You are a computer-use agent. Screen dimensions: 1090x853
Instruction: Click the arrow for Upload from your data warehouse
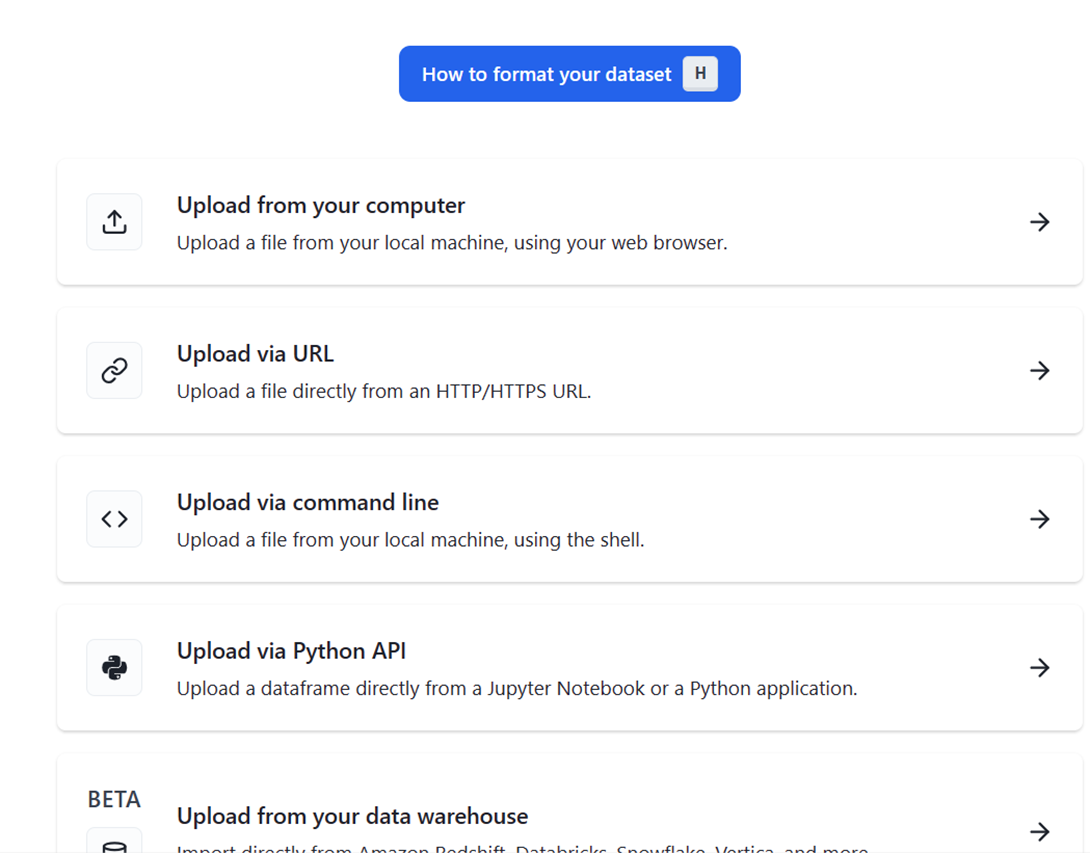coord(1039,831)
